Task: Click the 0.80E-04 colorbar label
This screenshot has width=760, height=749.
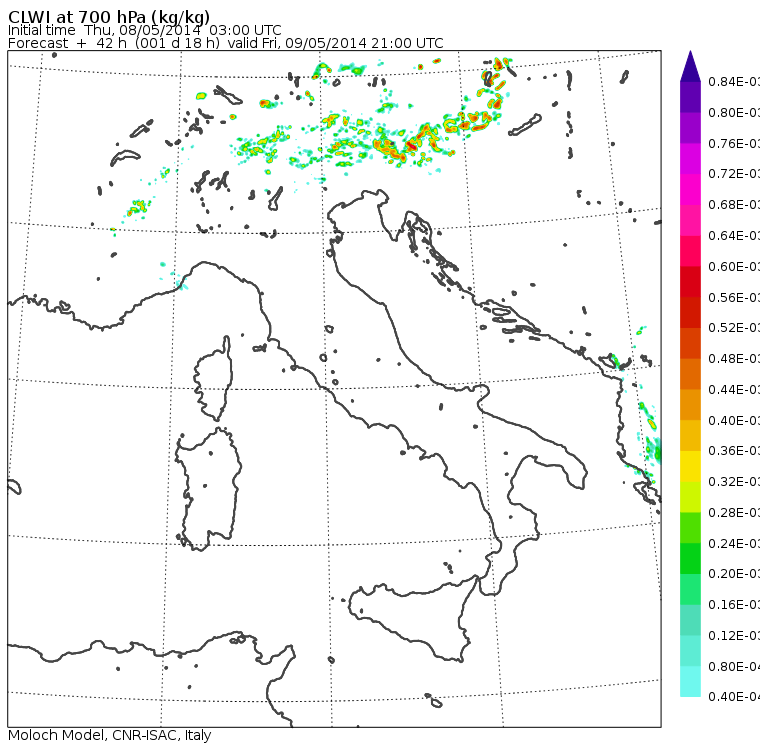Action: click(734, 667)
